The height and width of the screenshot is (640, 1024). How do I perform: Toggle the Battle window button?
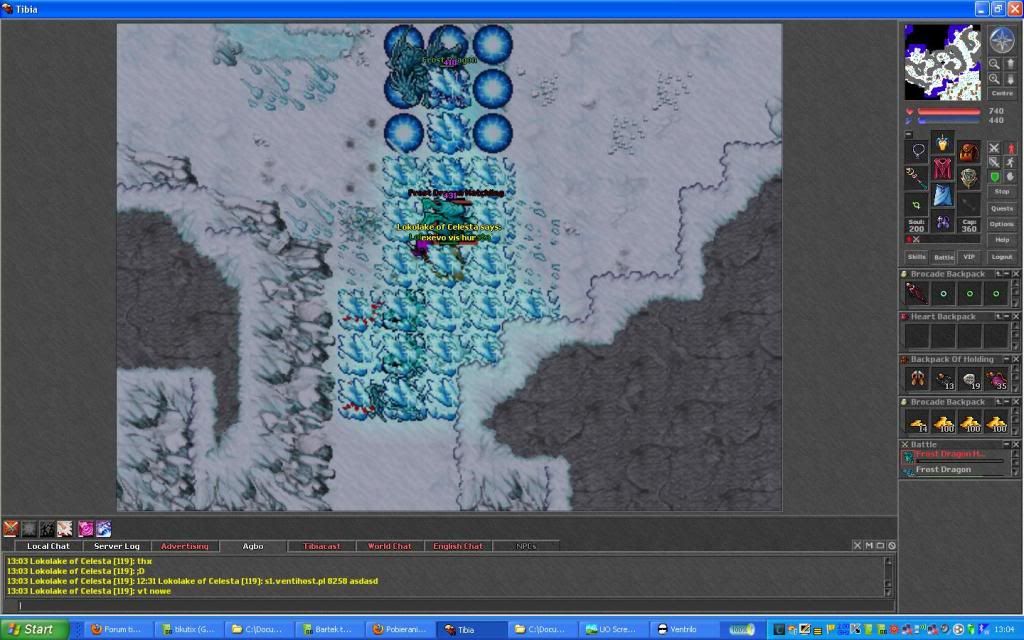[x=944, y=257]
